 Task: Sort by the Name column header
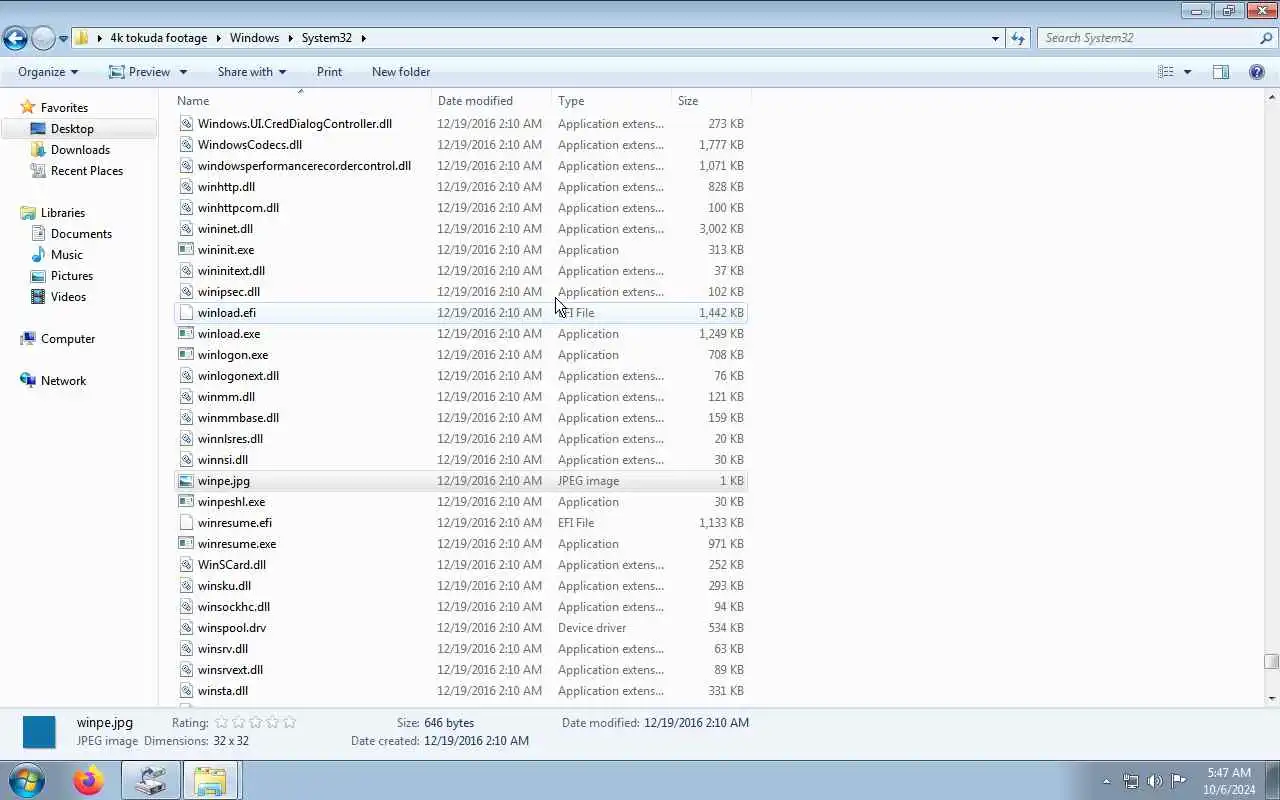[x=303, y=101]
